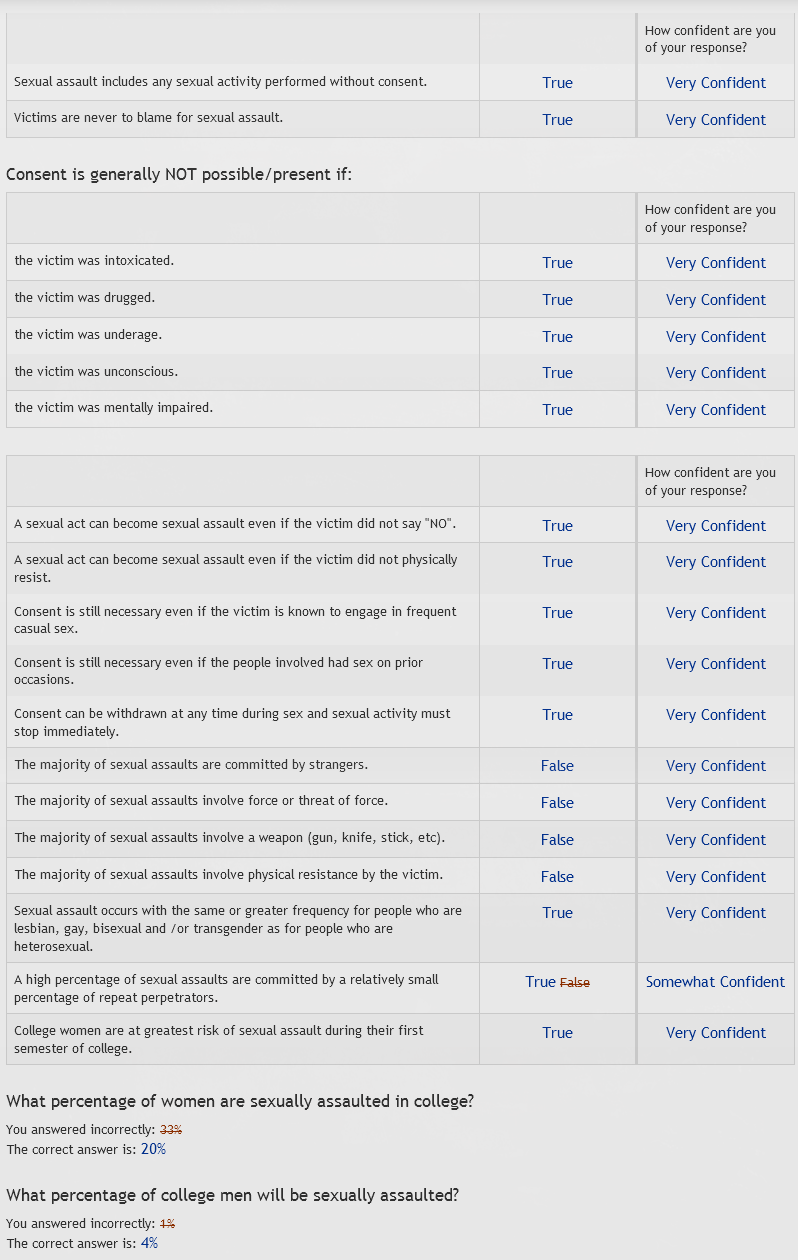Select True for victim was underage row
This screenshot has width=798, height=1260.
click(557, 337)
